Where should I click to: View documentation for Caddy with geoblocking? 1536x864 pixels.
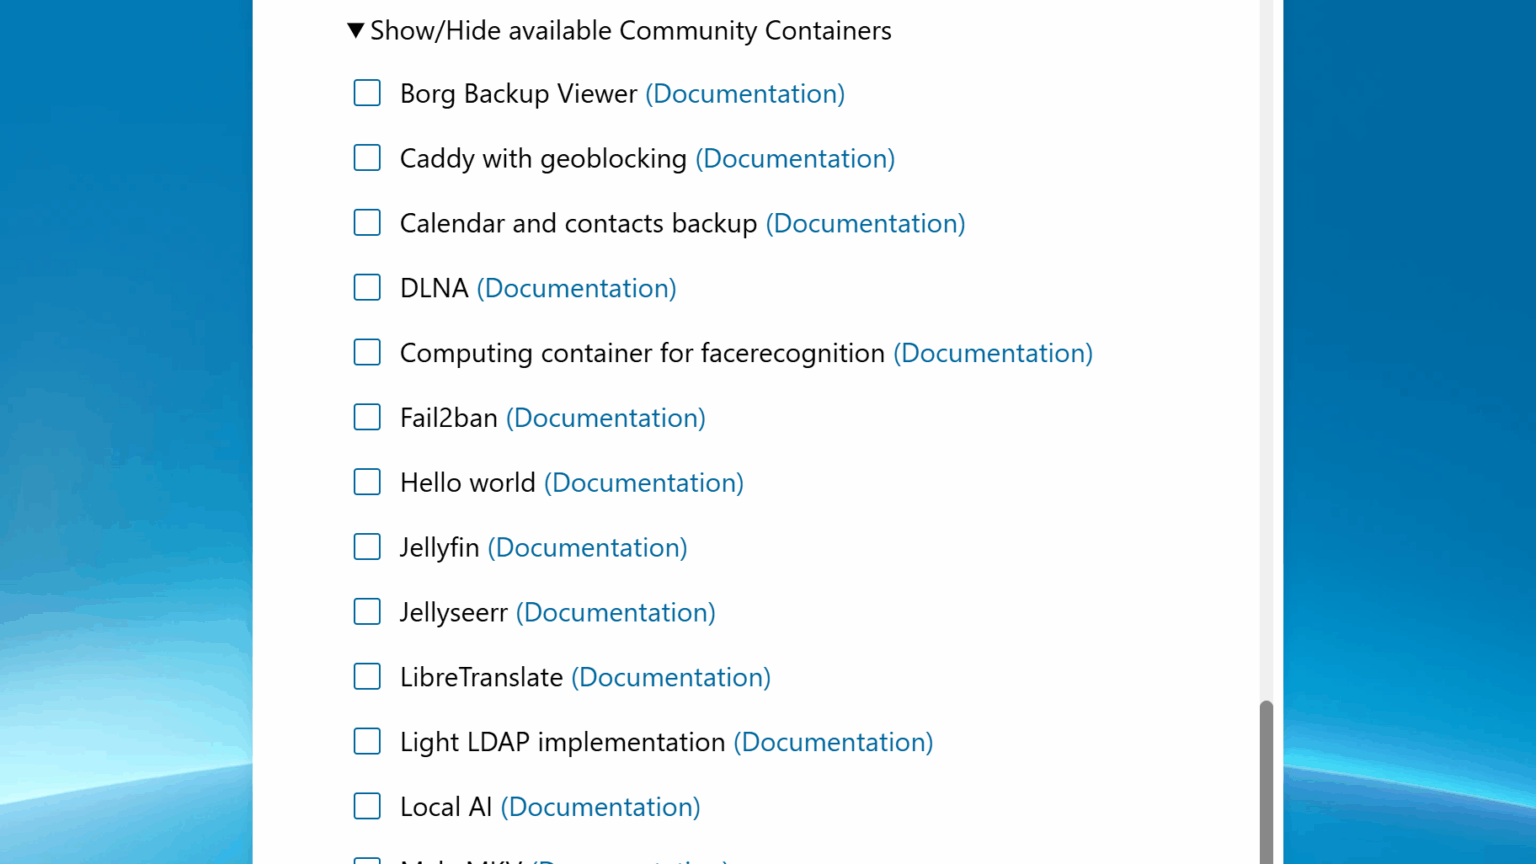point(794,158)
